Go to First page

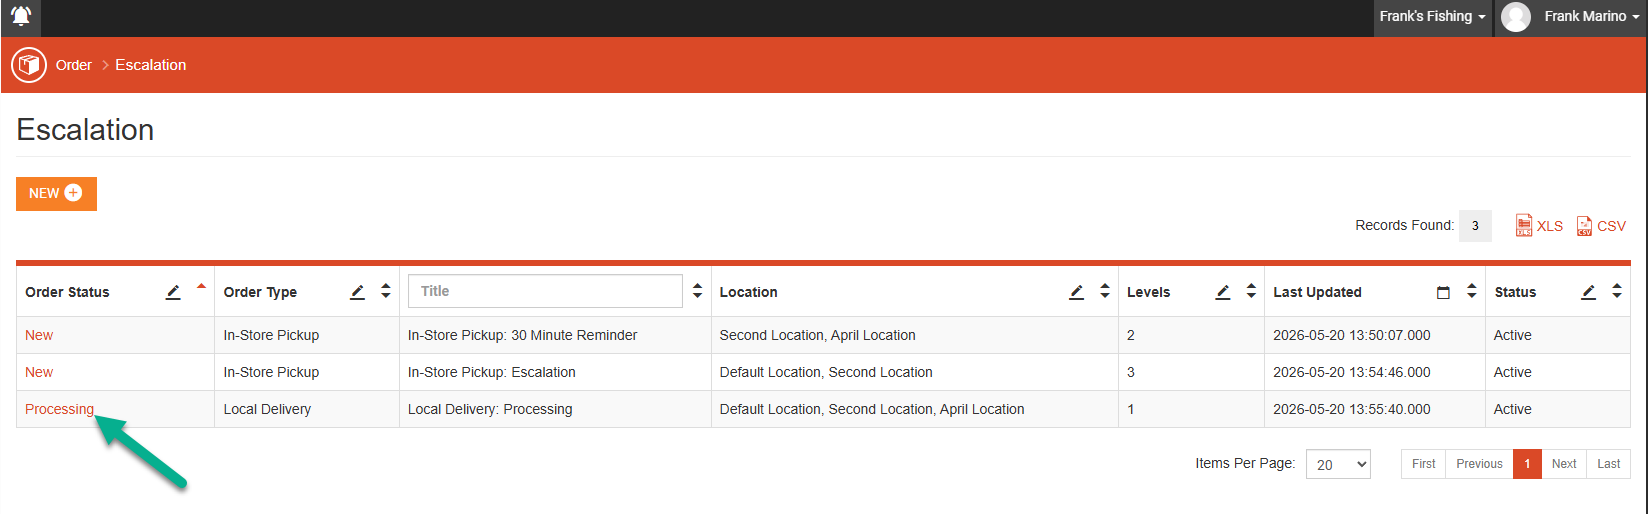click(1423, 464)
